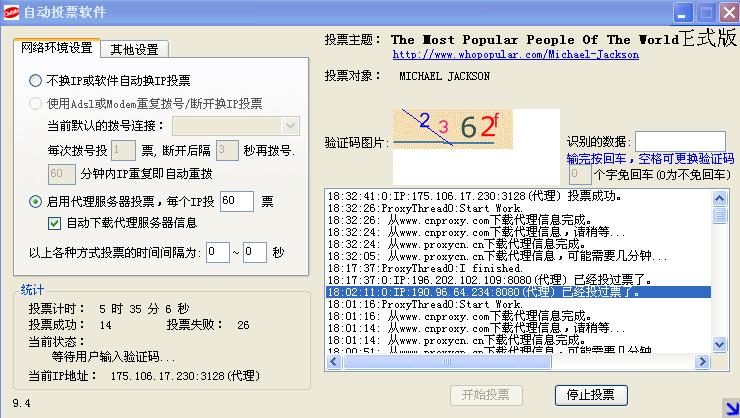Select log row 18:32:26 cnproxy 下载代理信息完成
The height and width of the screenshot is (418, 740).
[519, 220]
